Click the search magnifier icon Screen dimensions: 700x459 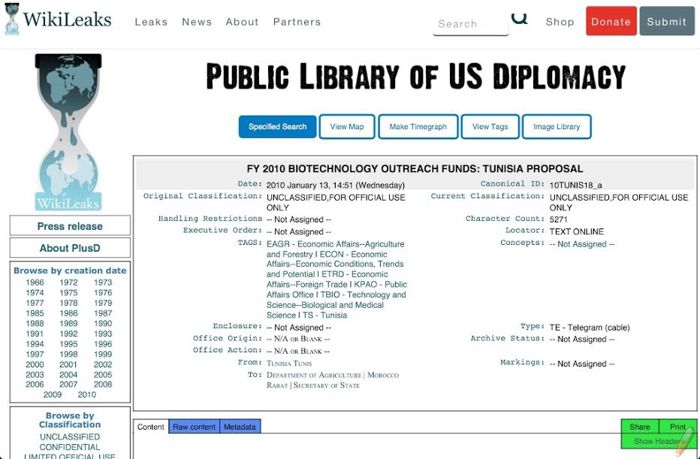pyautogui.click(x=519, y=19)
